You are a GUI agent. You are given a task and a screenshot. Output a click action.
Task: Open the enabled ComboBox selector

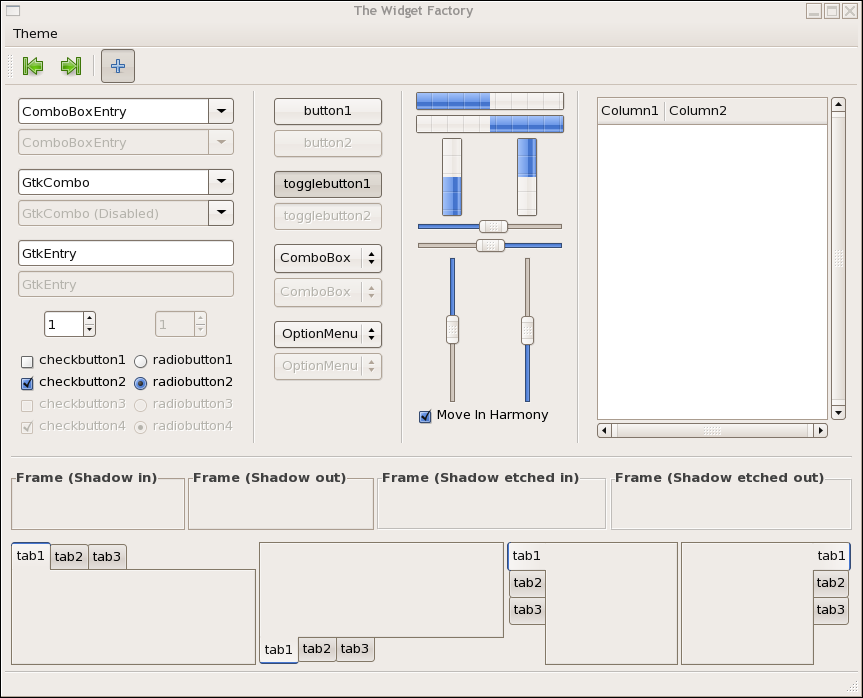tap(328, 258)
